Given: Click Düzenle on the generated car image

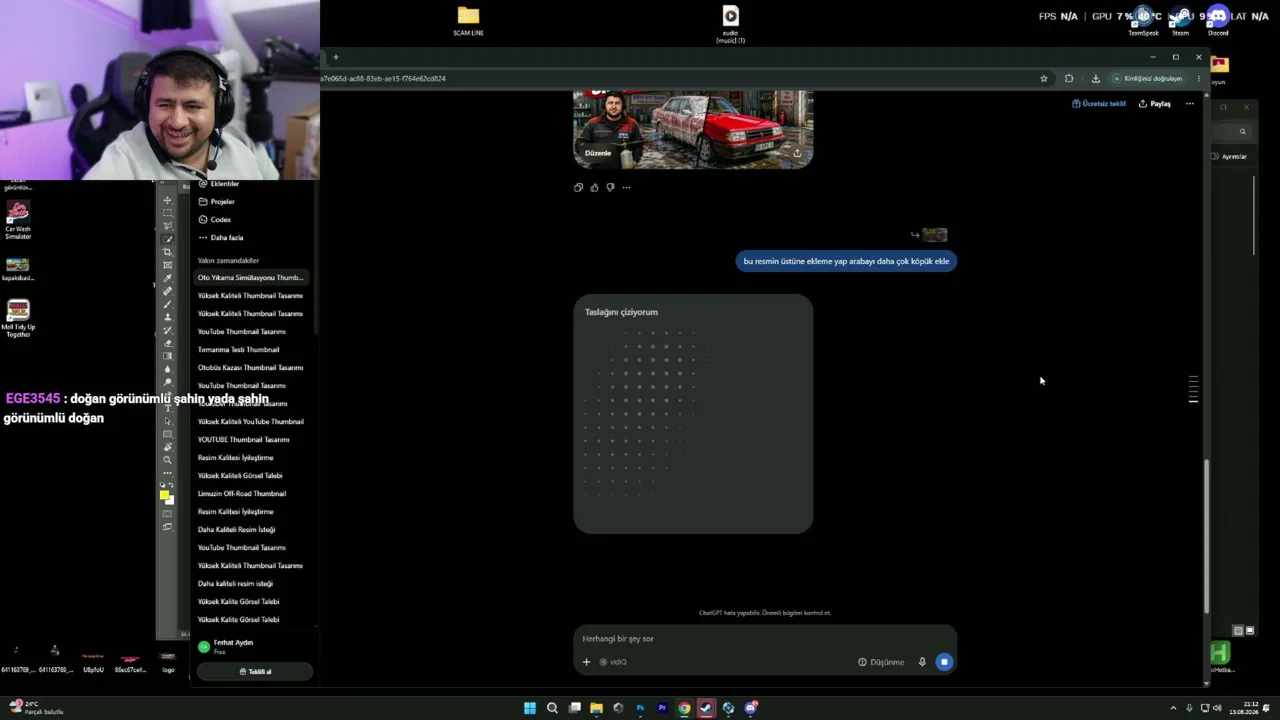Looking at the screenshot, I should [x=598, y=153].
